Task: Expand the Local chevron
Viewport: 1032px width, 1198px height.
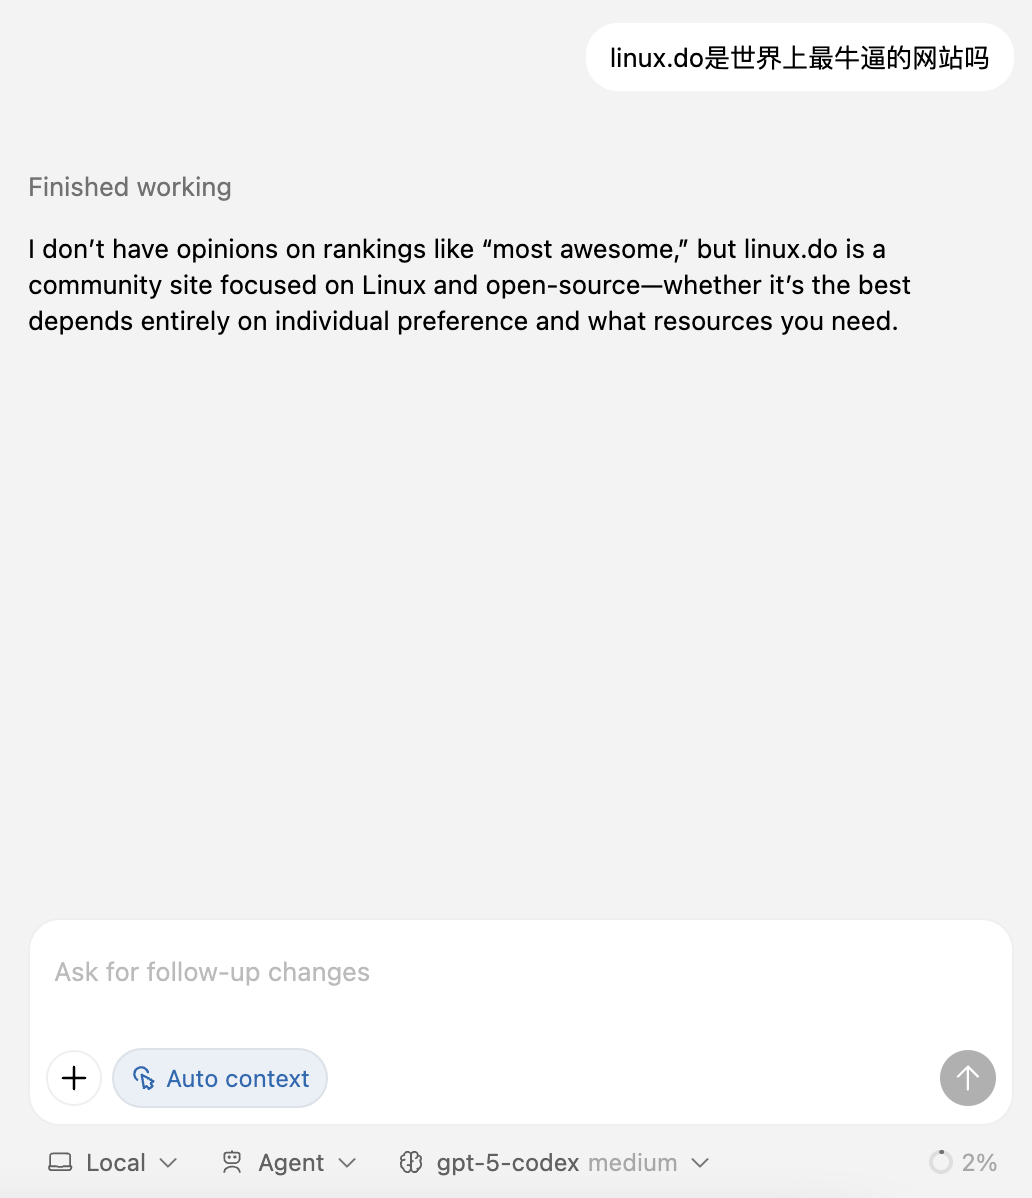Action: point(168,1163)
